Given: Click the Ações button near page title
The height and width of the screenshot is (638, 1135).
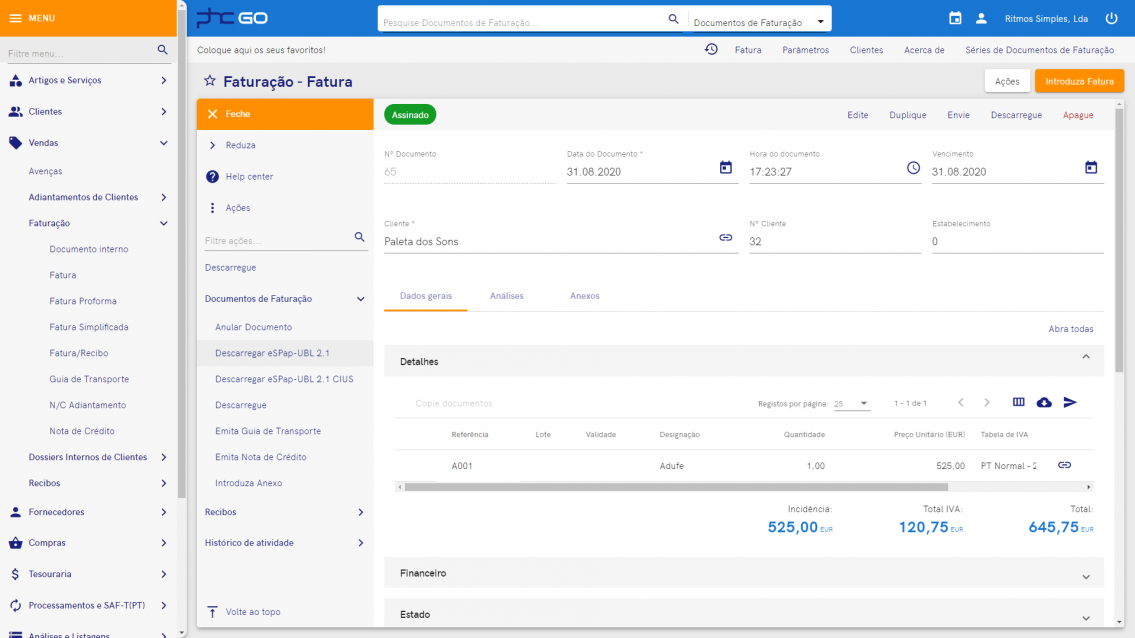Looking at the screenshot, I should click(x=1007, y=81).
